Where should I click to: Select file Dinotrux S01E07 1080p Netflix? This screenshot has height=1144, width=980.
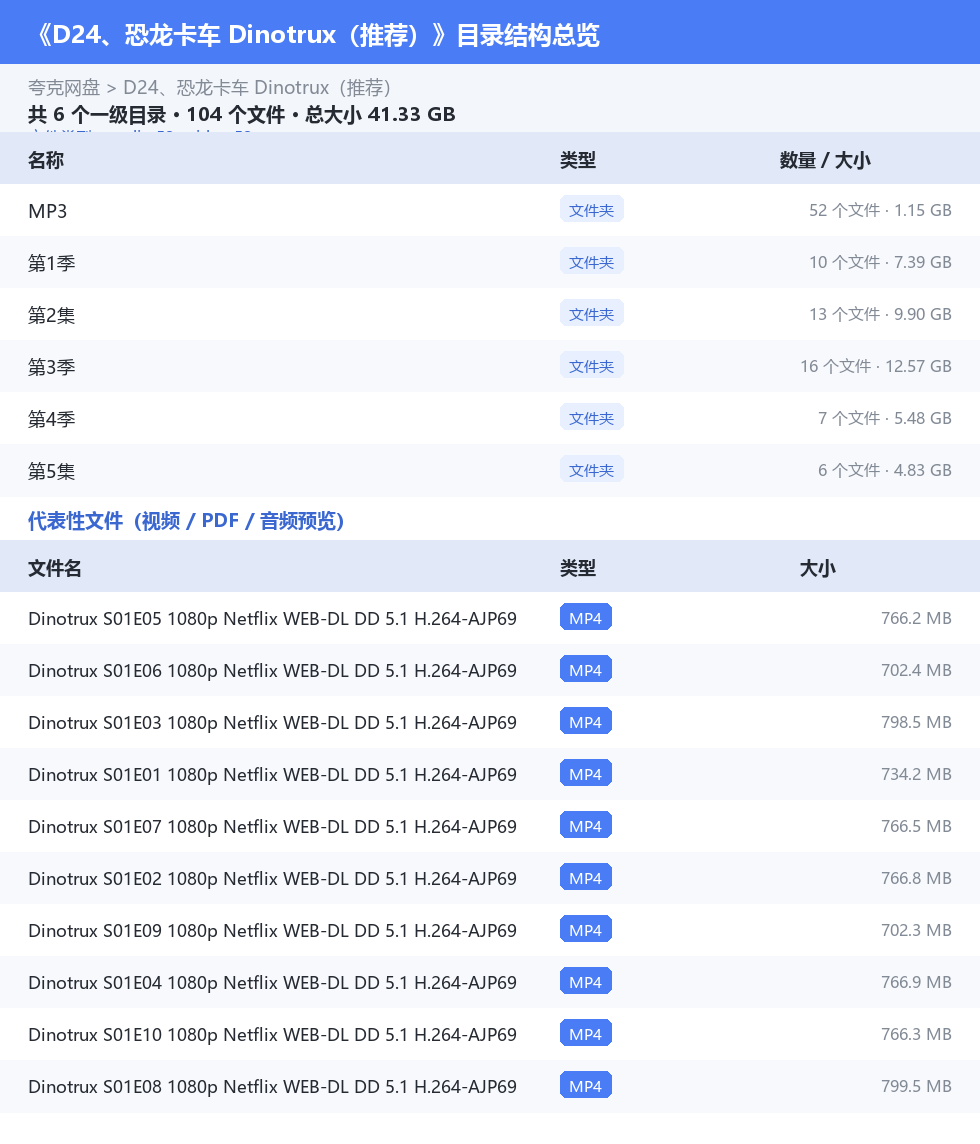[272, 827]
